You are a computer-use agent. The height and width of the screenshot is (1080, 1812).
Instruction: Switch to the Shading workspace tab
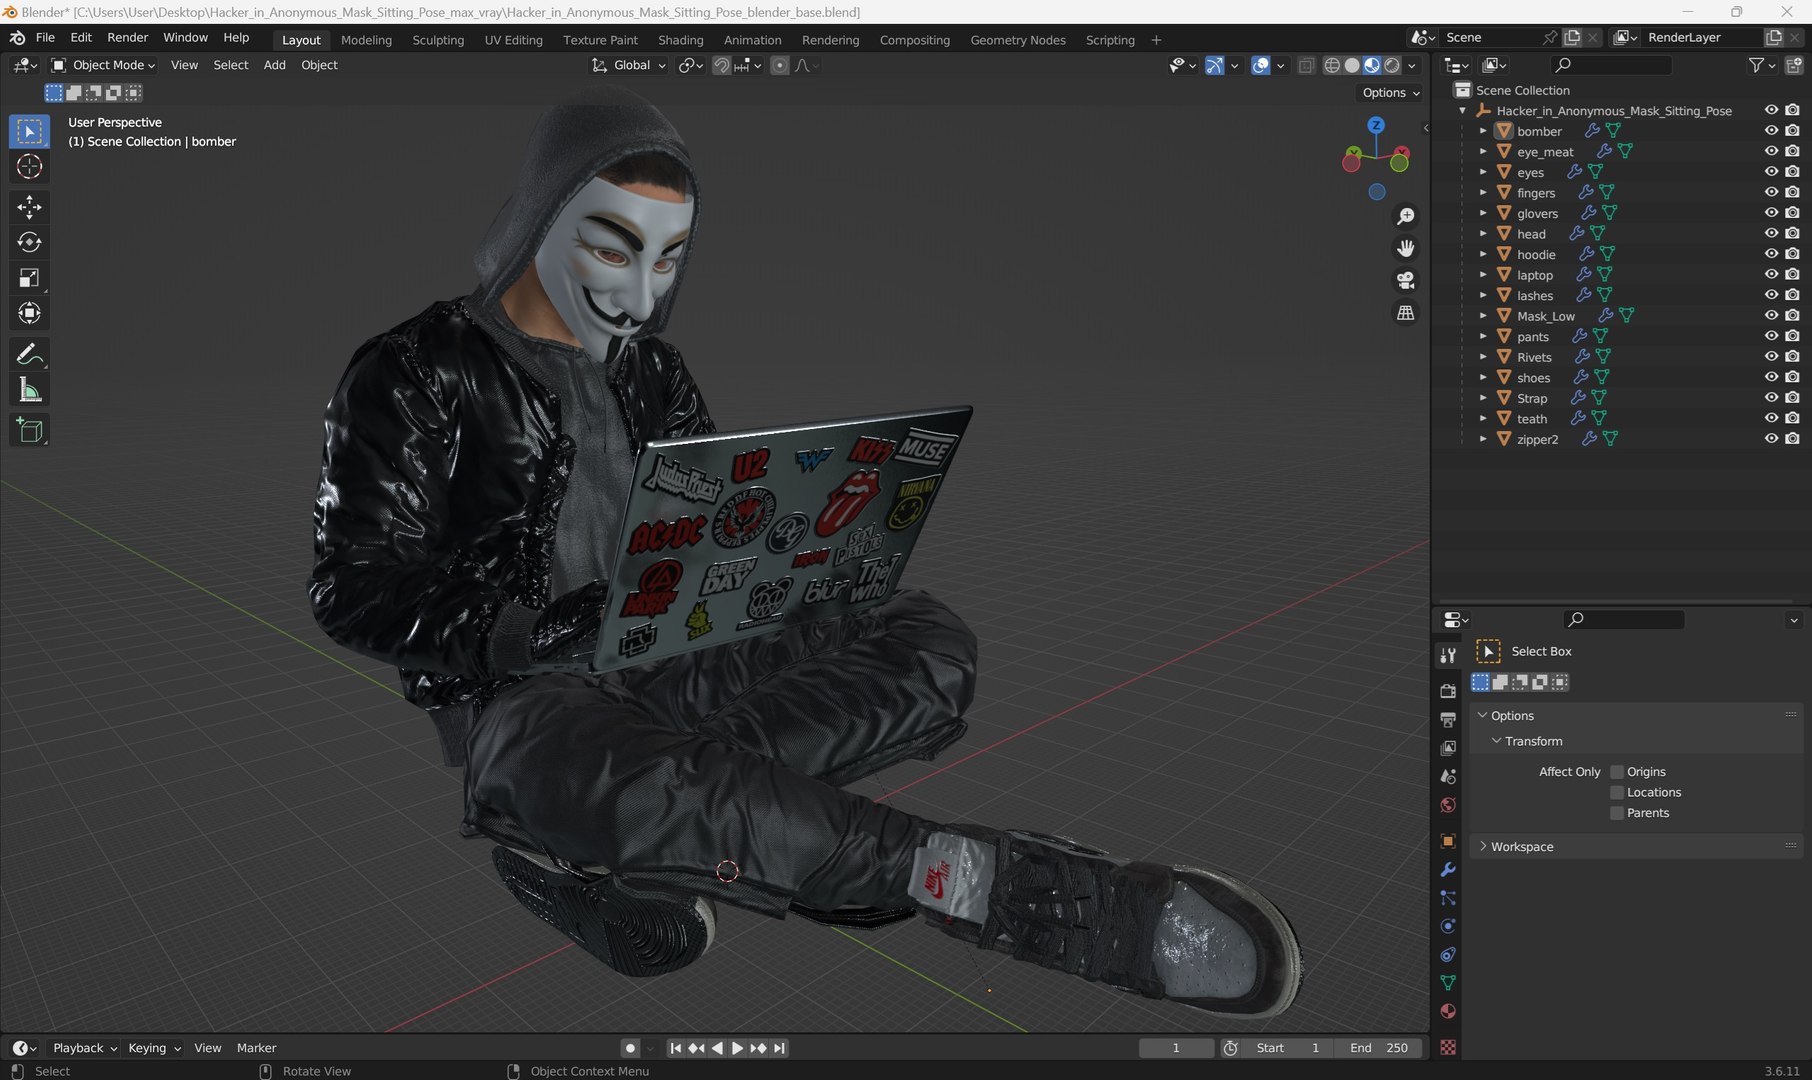[680, 40]
